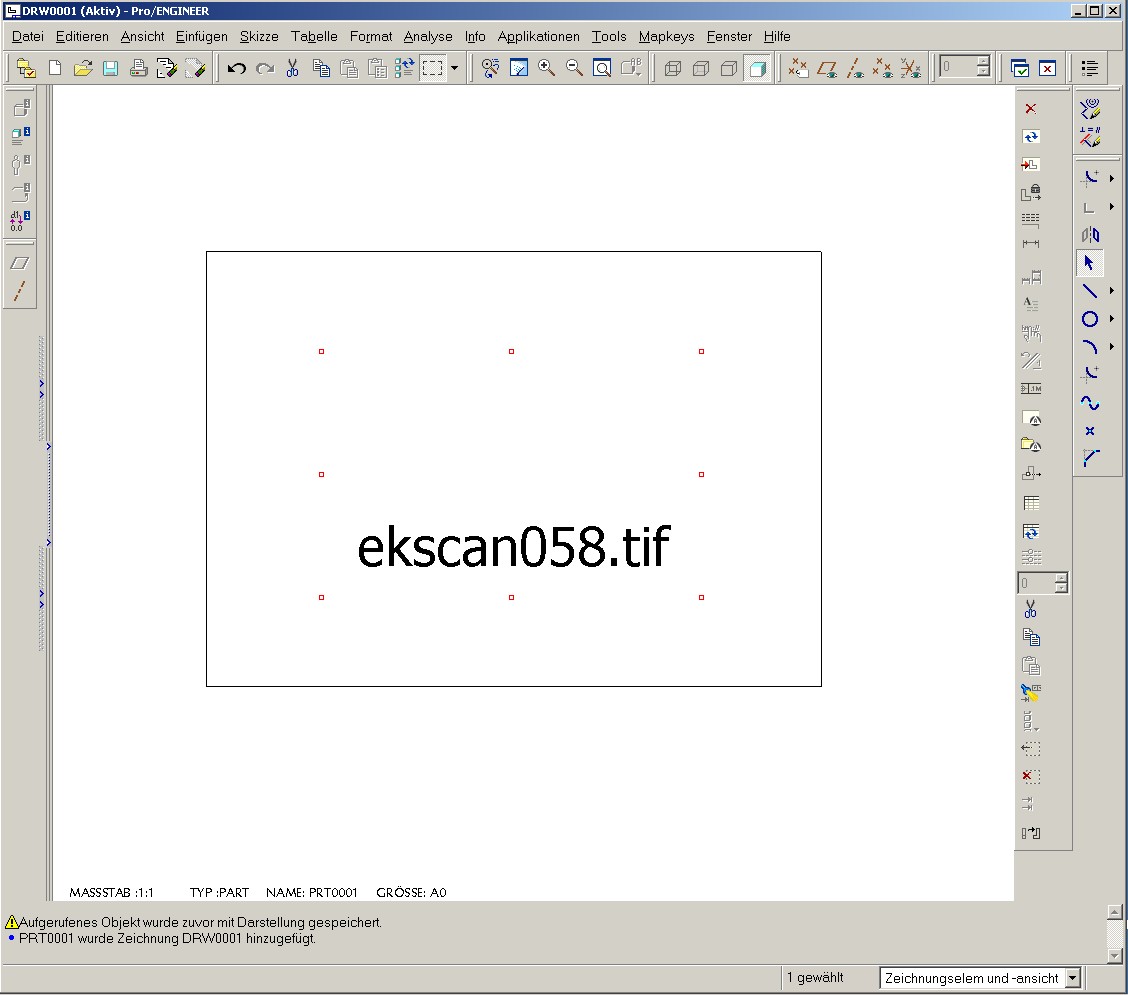Click the Insert note text icon
The width and height of the screenshot is (1128, 995).
tap(1031, 304)
